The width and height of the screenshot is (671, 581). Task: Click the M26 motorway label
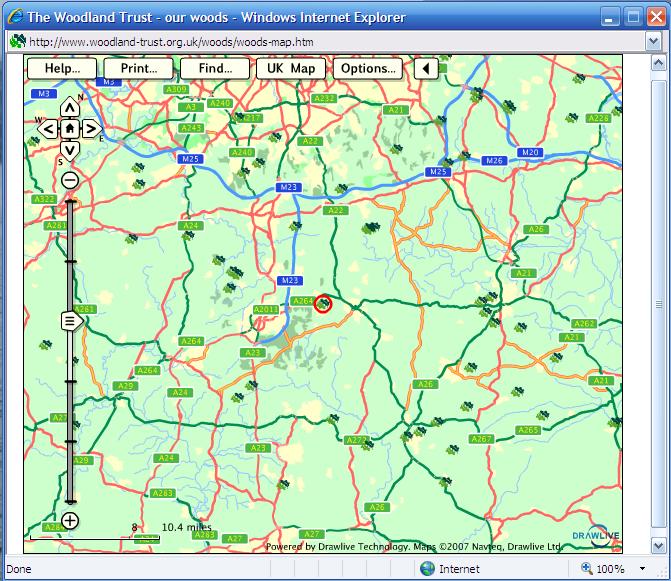pyautogui.click(x=494, y=160)
